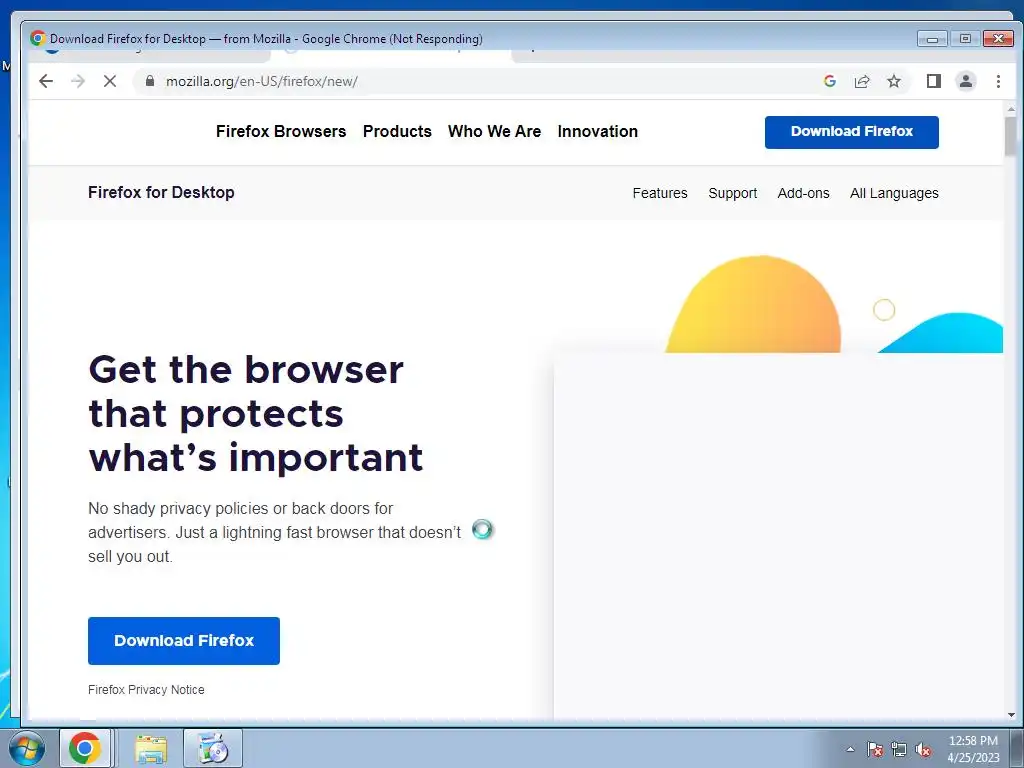Screen dimensions: 1024x768
Task: Open the Innovation menu
Action: click(x=598, y=131)
